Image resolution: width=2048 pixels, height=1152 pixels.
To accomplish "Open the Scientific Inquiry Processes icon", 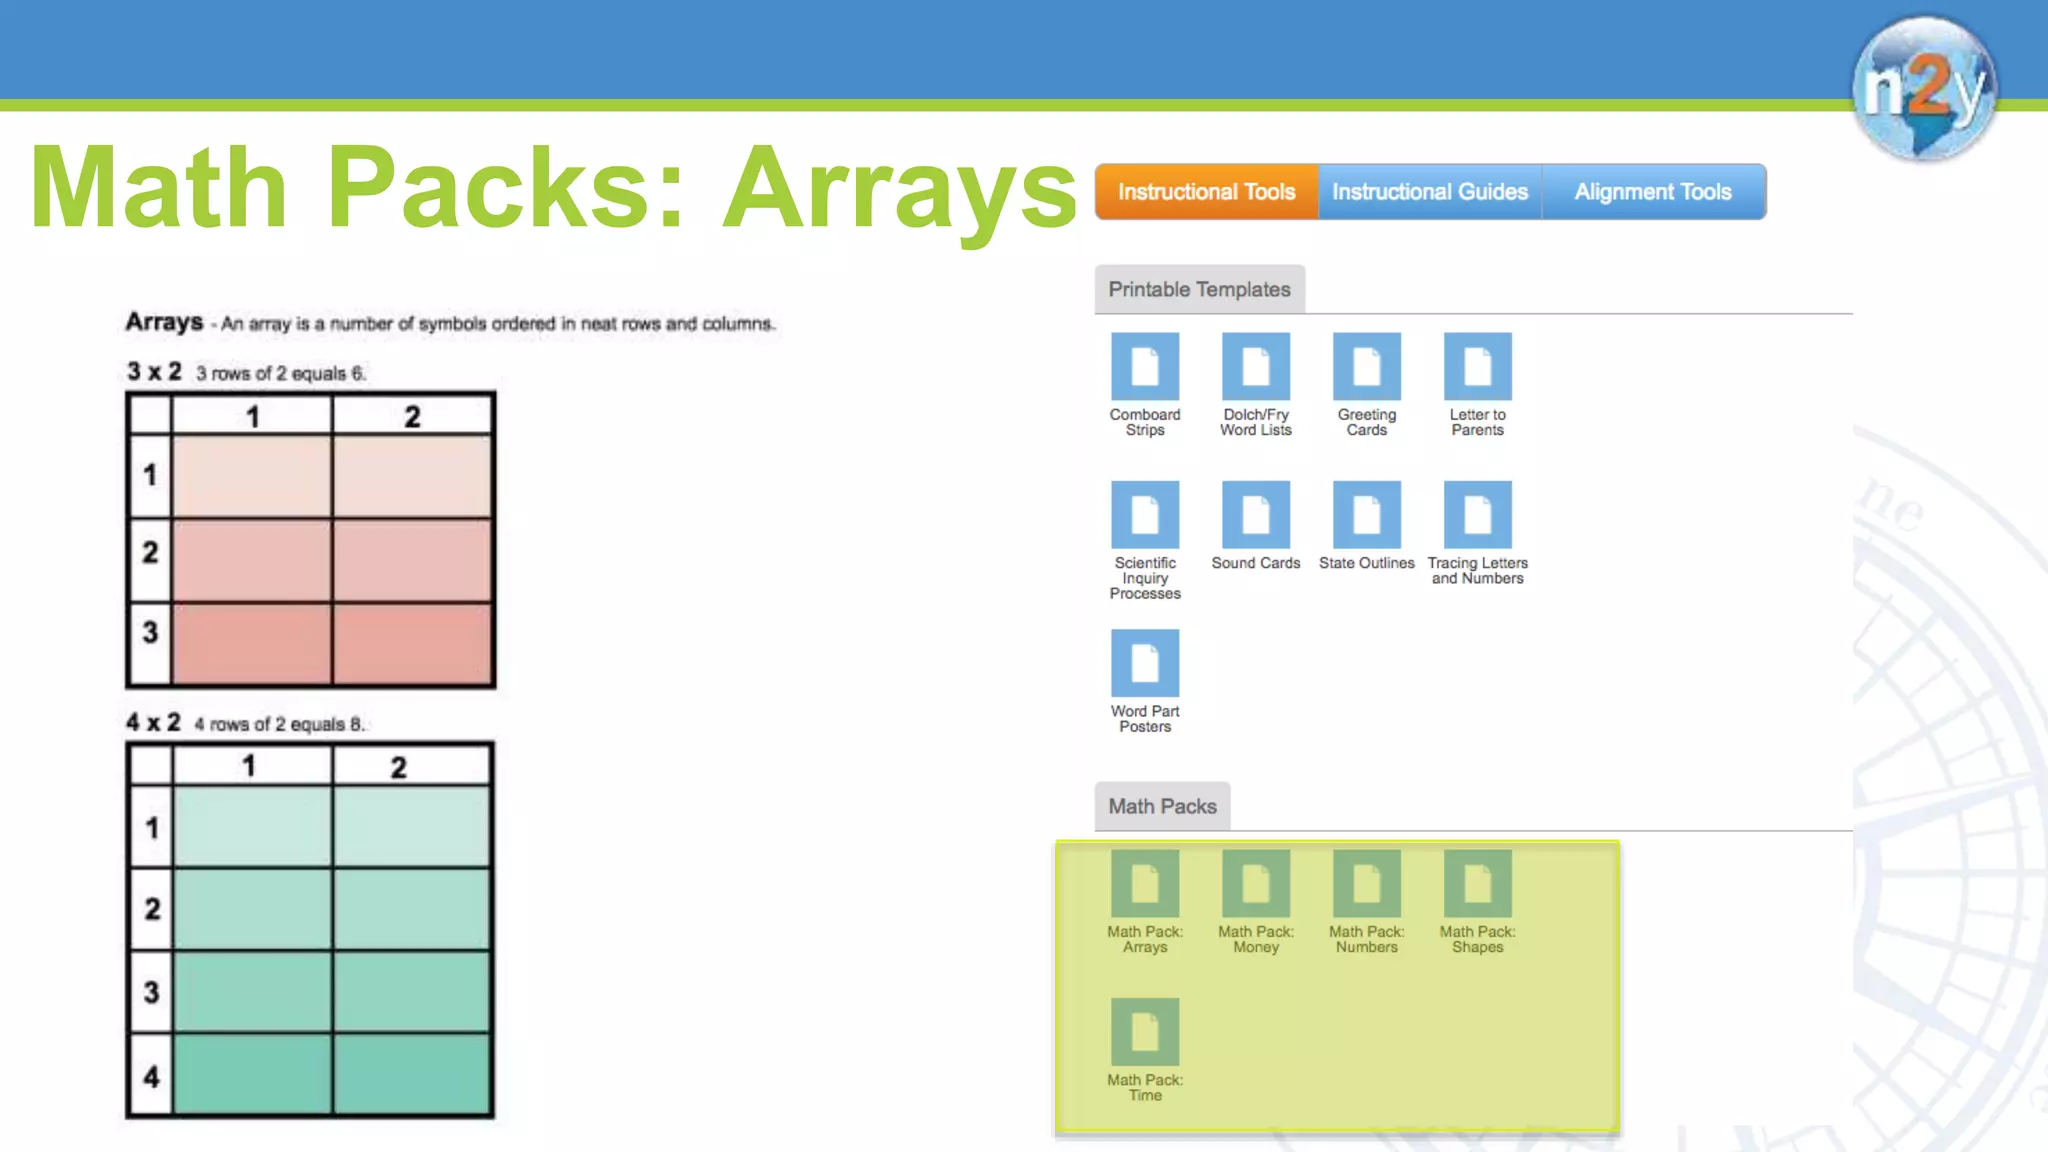I will [1145, 515].
